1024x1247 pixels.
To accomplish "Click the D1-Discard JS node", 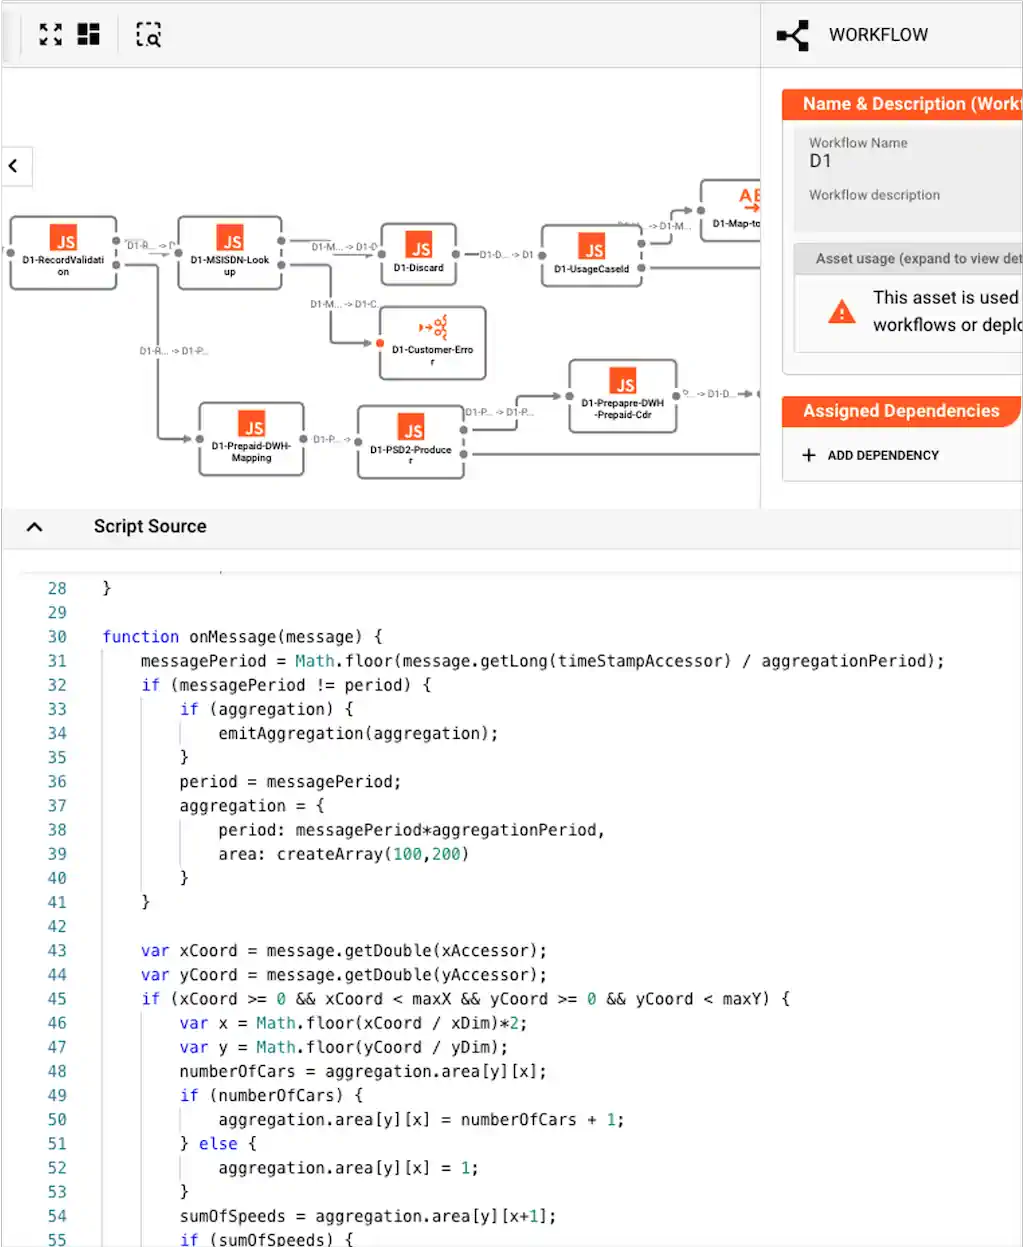I will pos(418,253).
